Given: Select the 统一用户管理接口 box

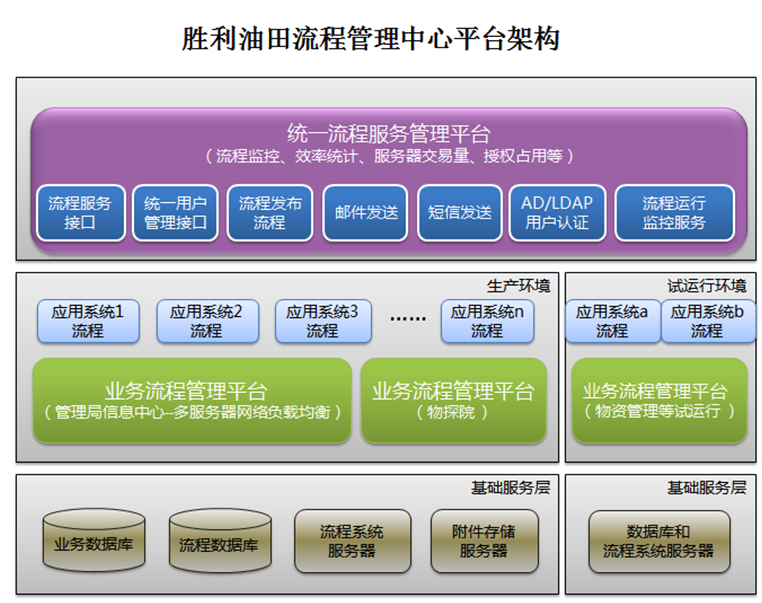Looking at the screenshot, I should click(175, 213).
